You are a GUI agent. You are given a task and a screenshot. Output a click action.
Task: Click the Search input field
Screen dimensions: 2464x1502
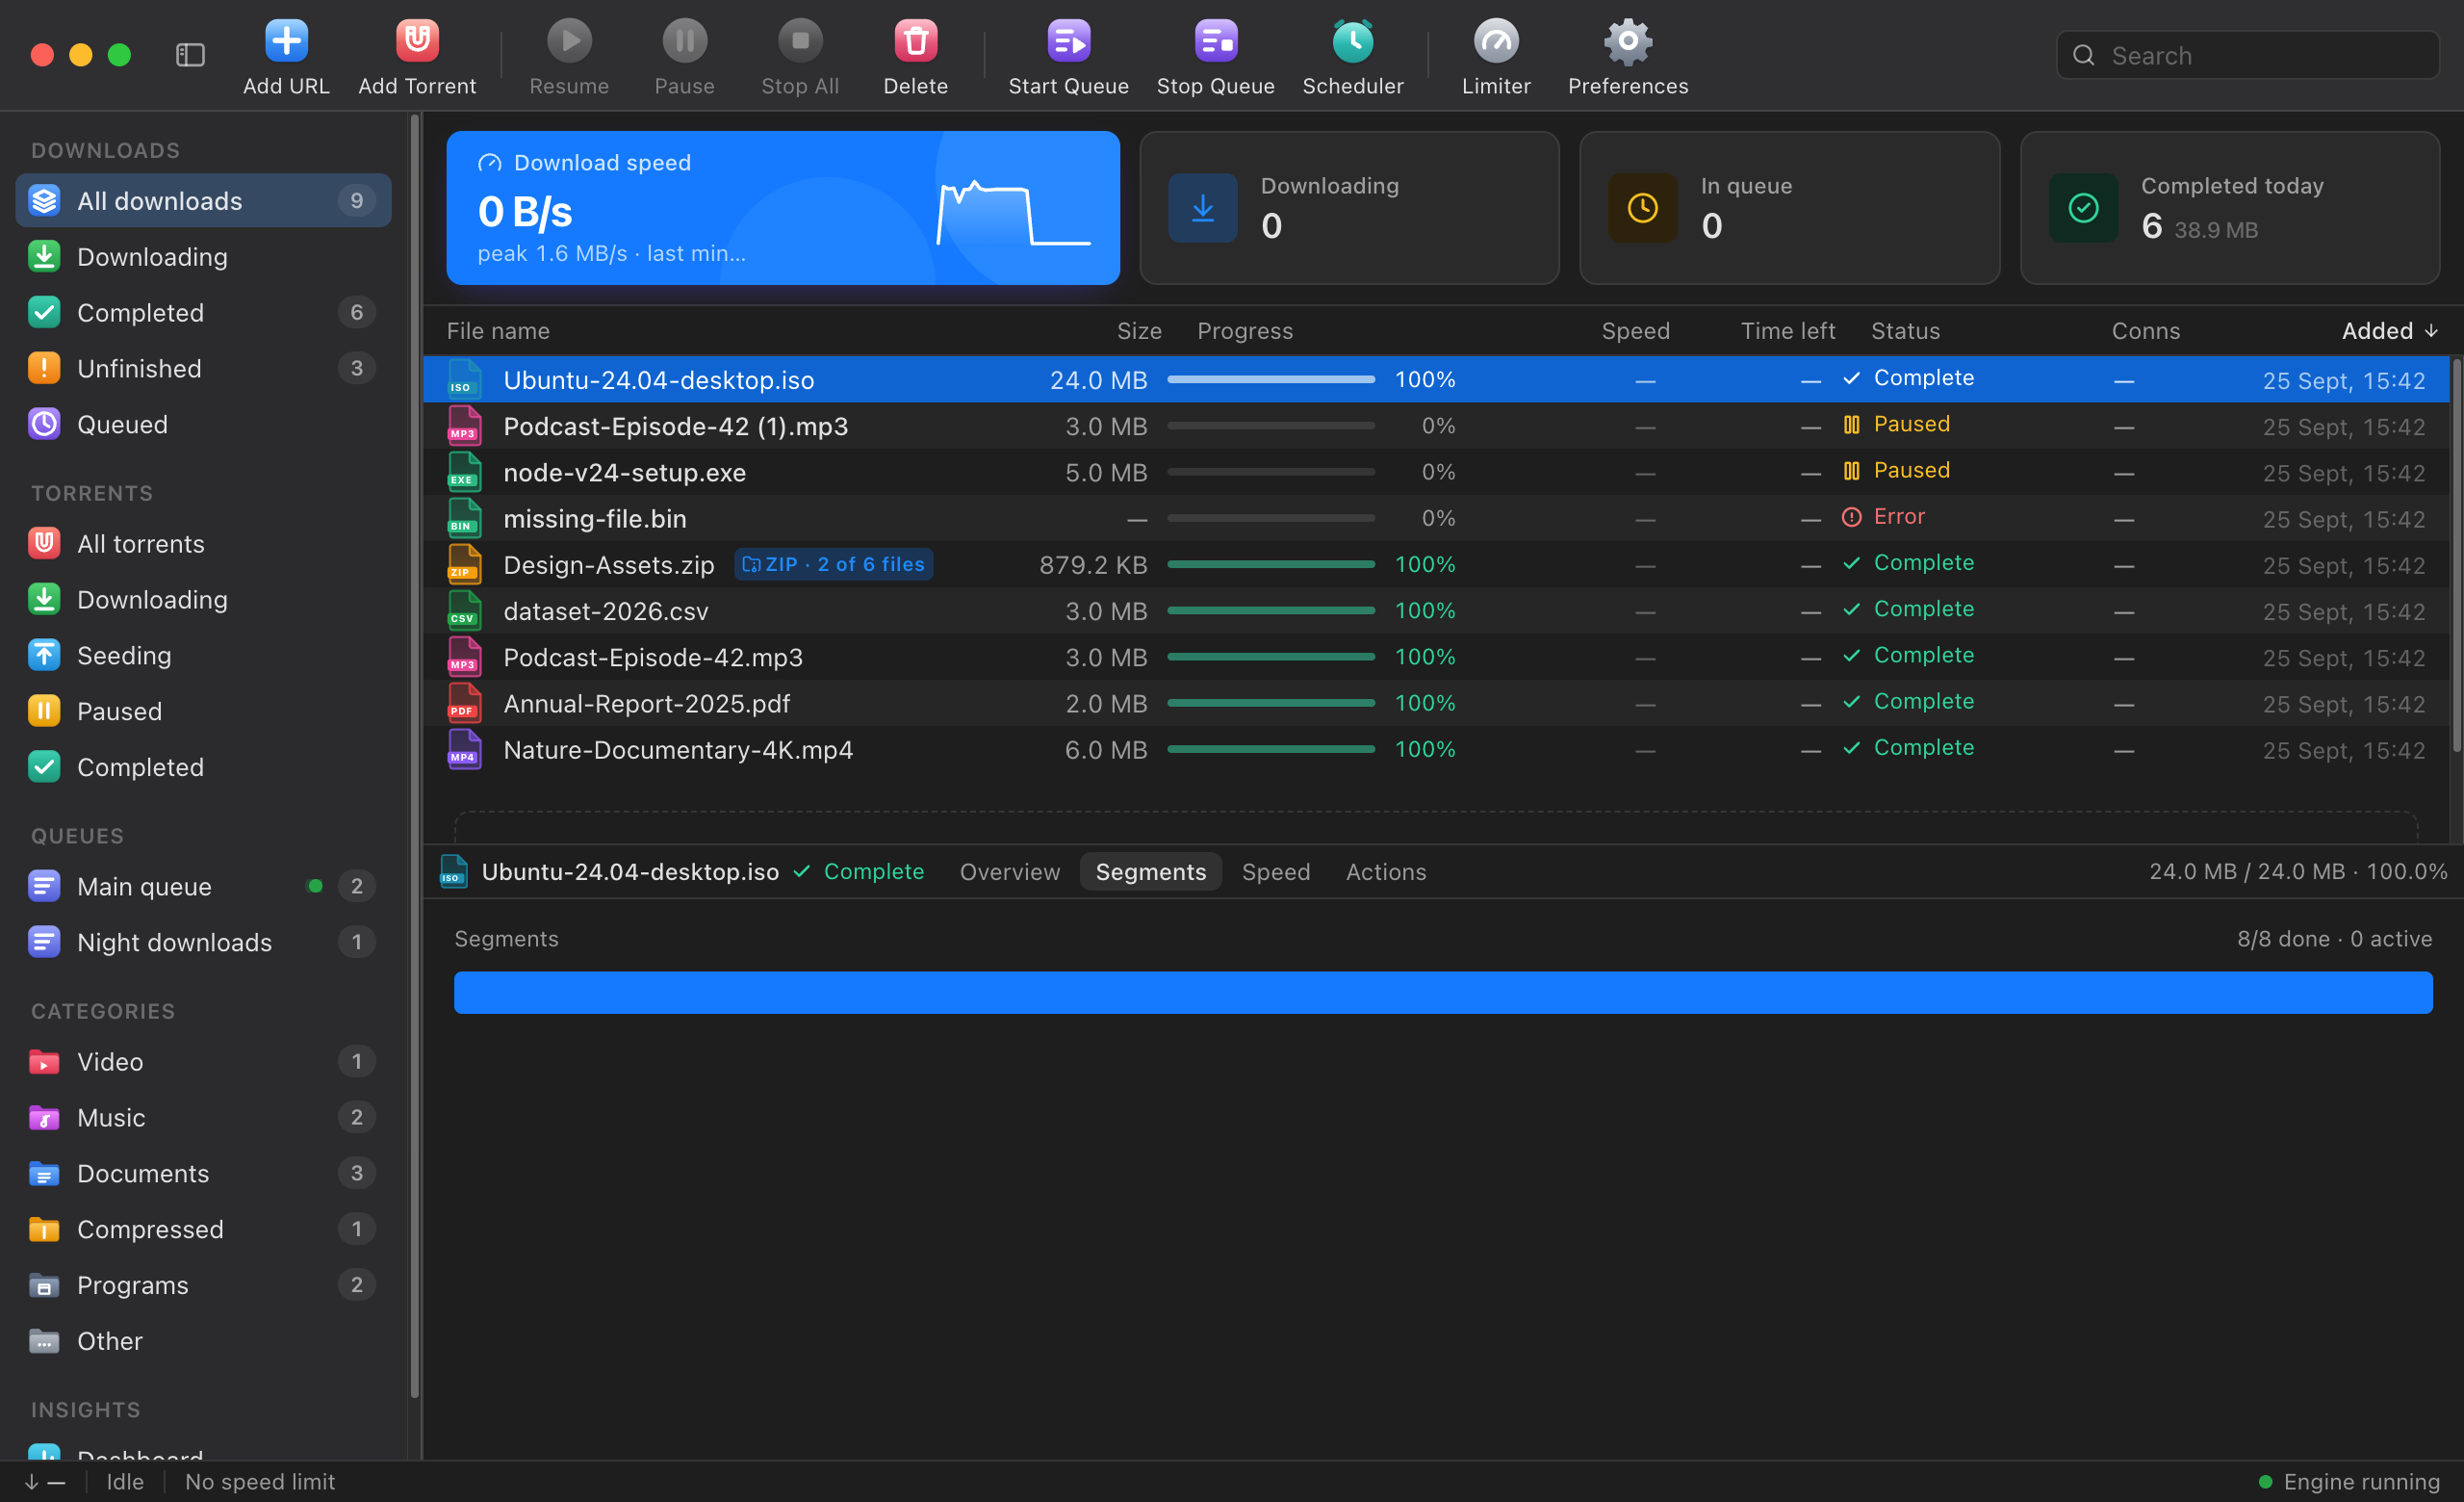(x=2247, y=55)
